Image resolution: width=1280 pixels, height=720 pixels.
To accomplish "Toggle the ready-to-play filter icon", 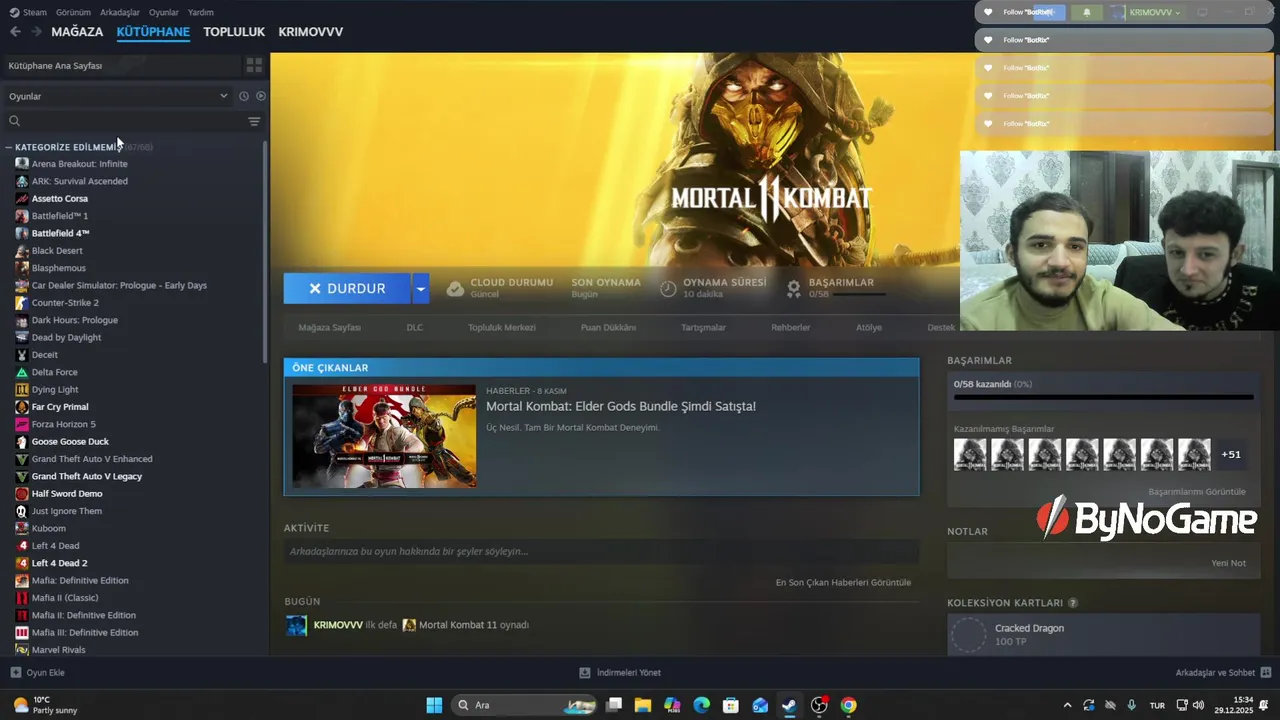I will [261, 96].
